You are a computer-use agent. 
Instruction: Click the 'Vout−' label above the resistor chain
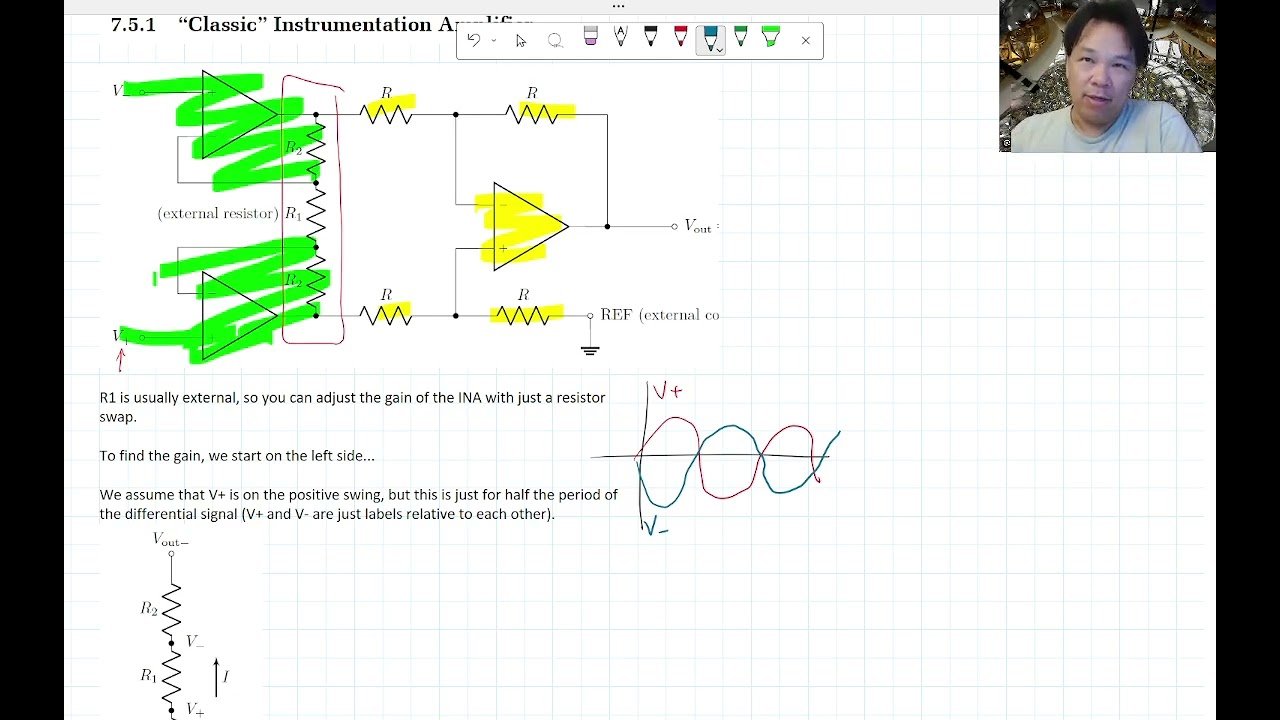point(170,539)
